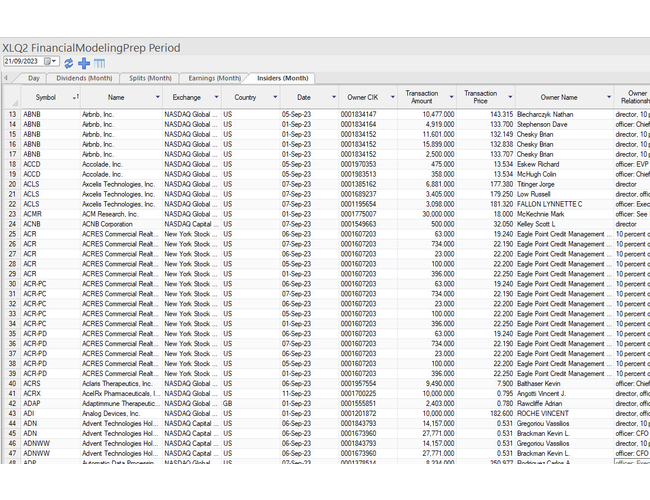Open the Country column filter dropdown
The width and height of the screenshot is (650, 500).
(275, 97)
